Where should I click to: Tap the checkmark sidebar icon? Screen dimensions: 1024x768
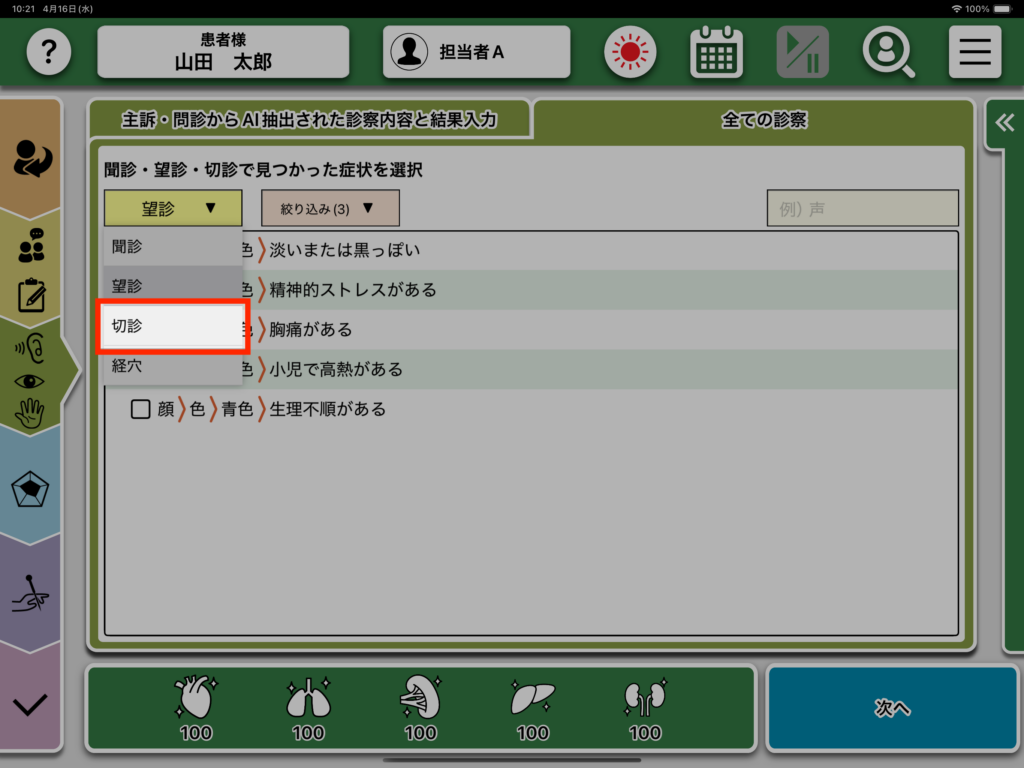pyautogui.click(x=30, y=704)
